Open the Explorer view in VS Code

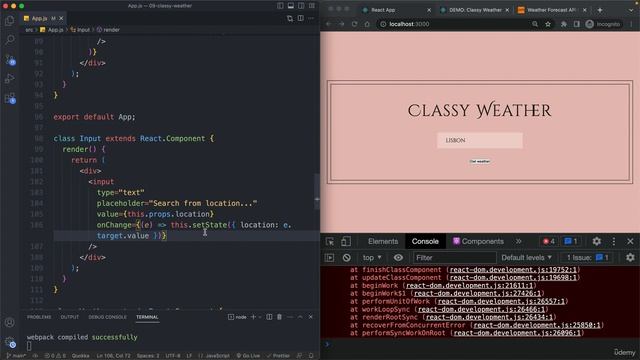(9, 20)
